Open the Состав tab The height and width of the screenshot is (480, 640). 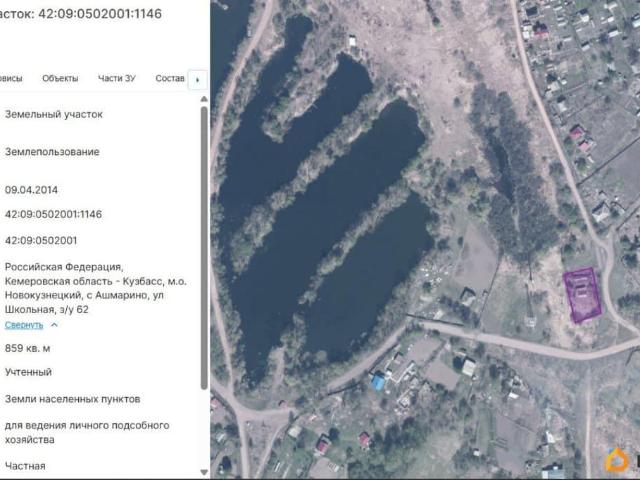click(170, 78)
